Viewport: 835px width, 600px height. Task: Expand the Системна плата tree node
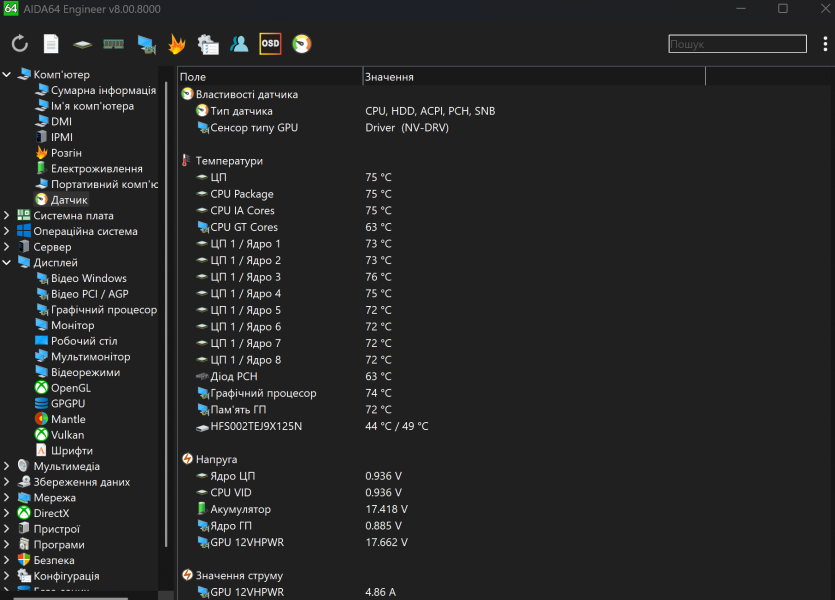pyautogui.click(x=8, y=216)
